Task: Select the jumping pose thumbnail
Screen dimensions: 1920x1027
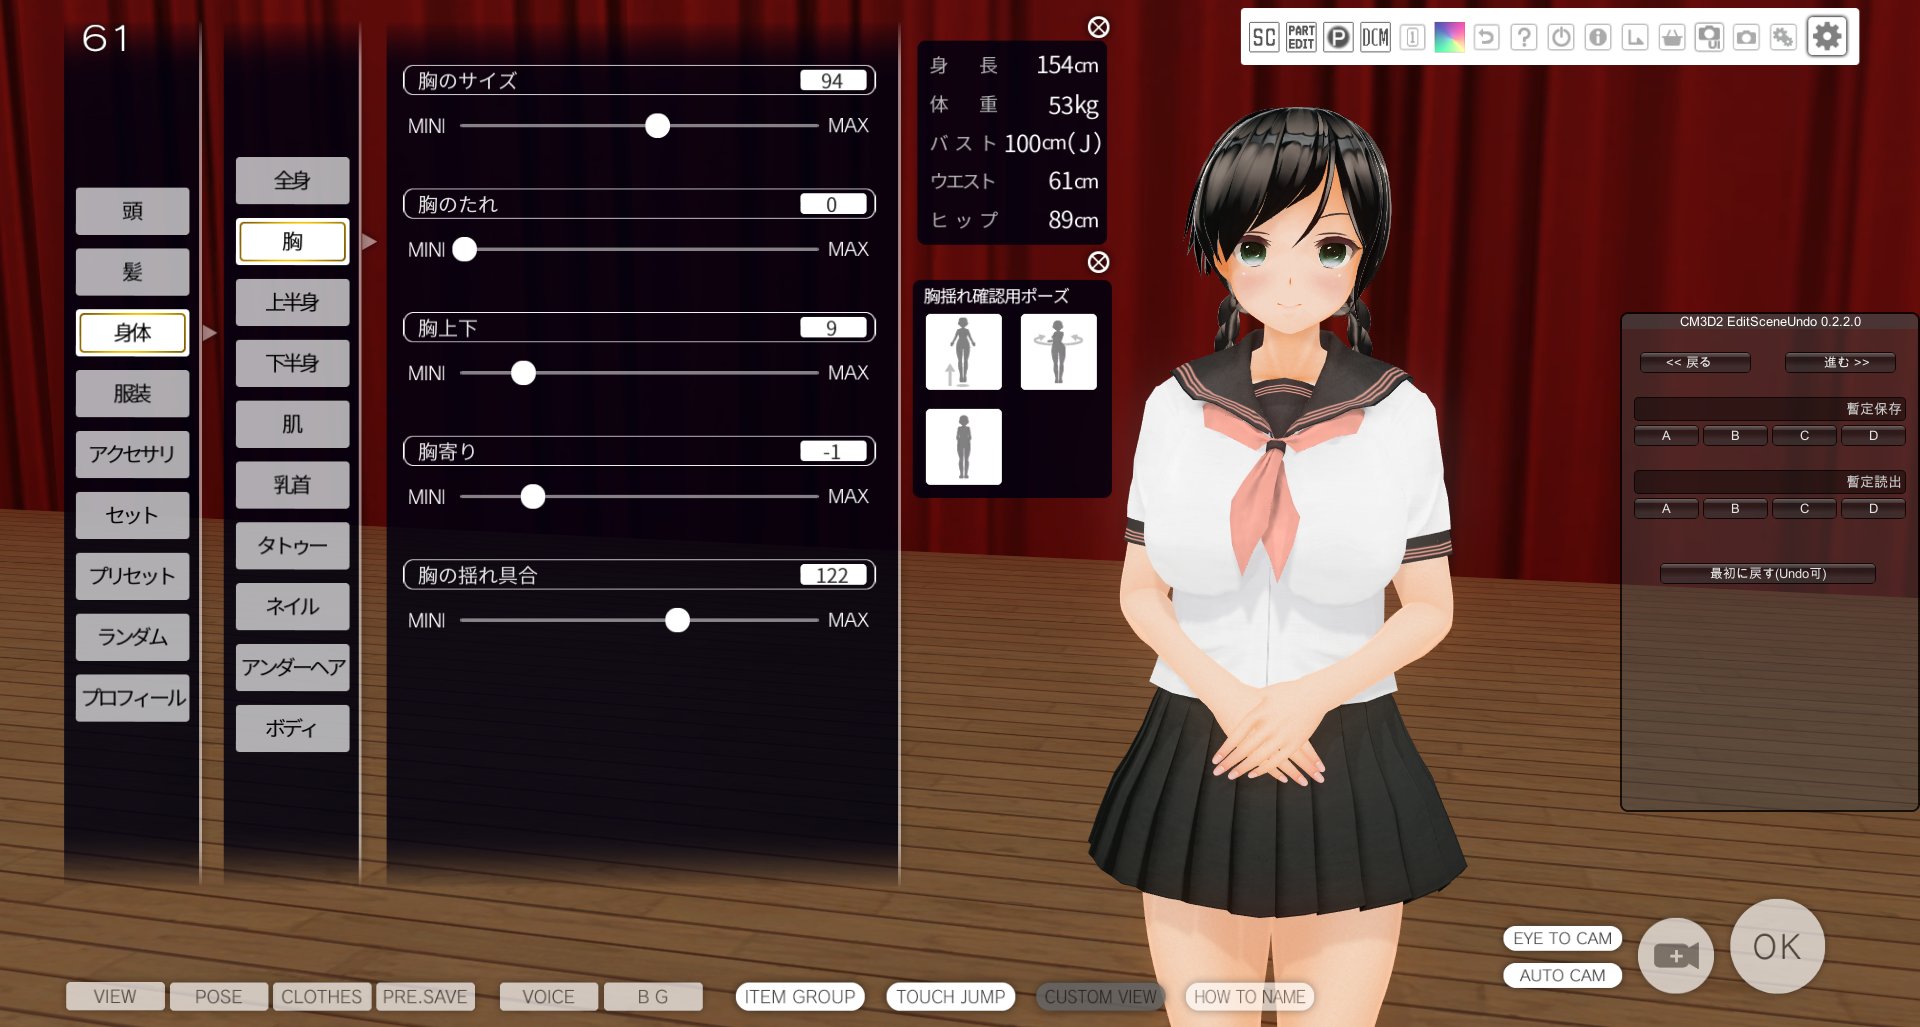Action: (x=963, y=352)
